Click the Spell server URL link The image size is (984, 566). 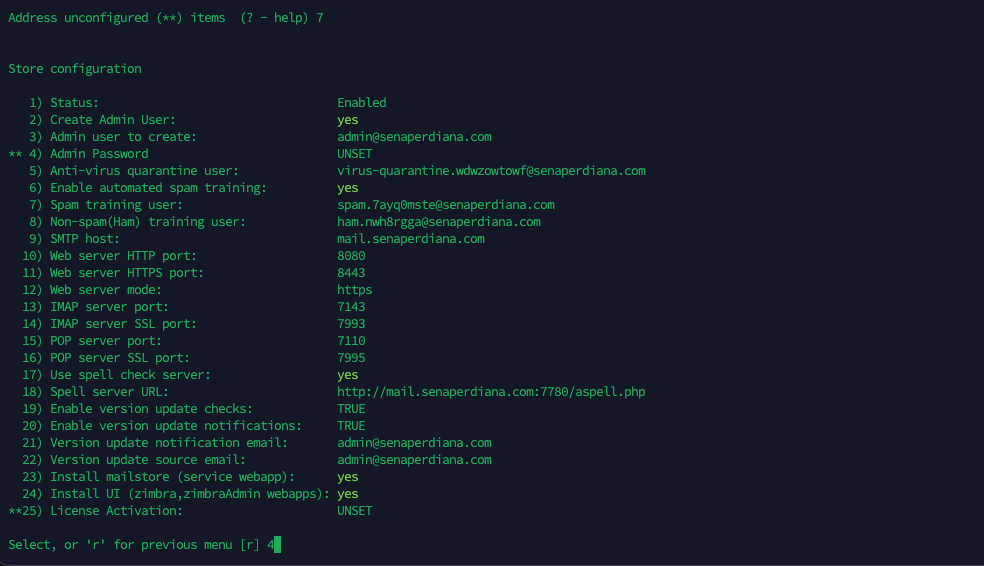pyautogui.click(x=491, y=392)
